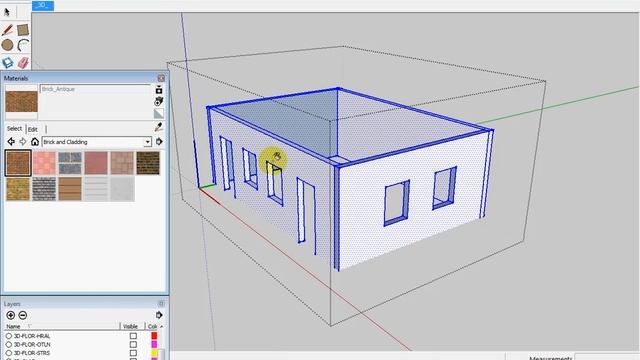The width and height of the screenshot is (640, 360).
Task: Click the Create Material icon
Action: point(159,101)
